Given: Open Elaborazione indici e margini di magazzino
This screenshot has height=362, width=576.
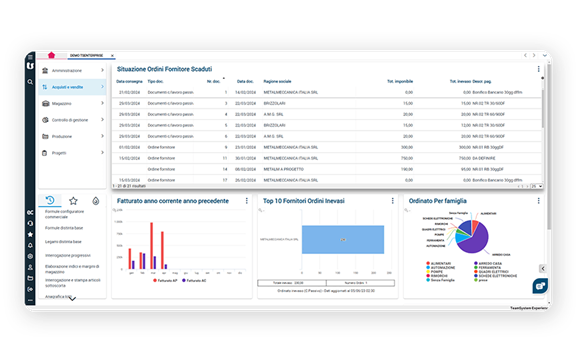Looking at the screenshot, I should tap(72, 269).
